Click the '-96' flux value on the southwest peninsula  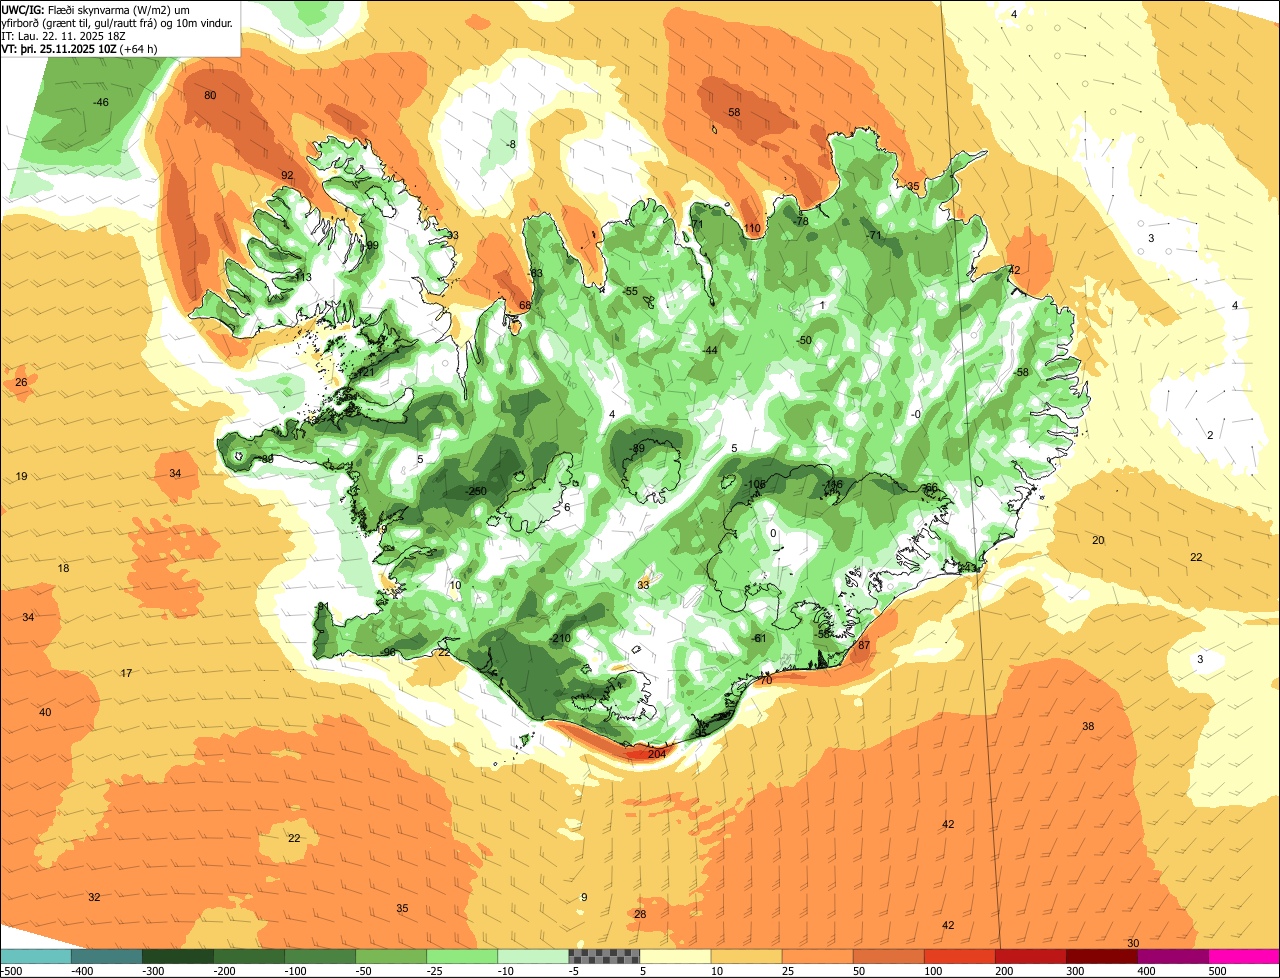[389, 652]
